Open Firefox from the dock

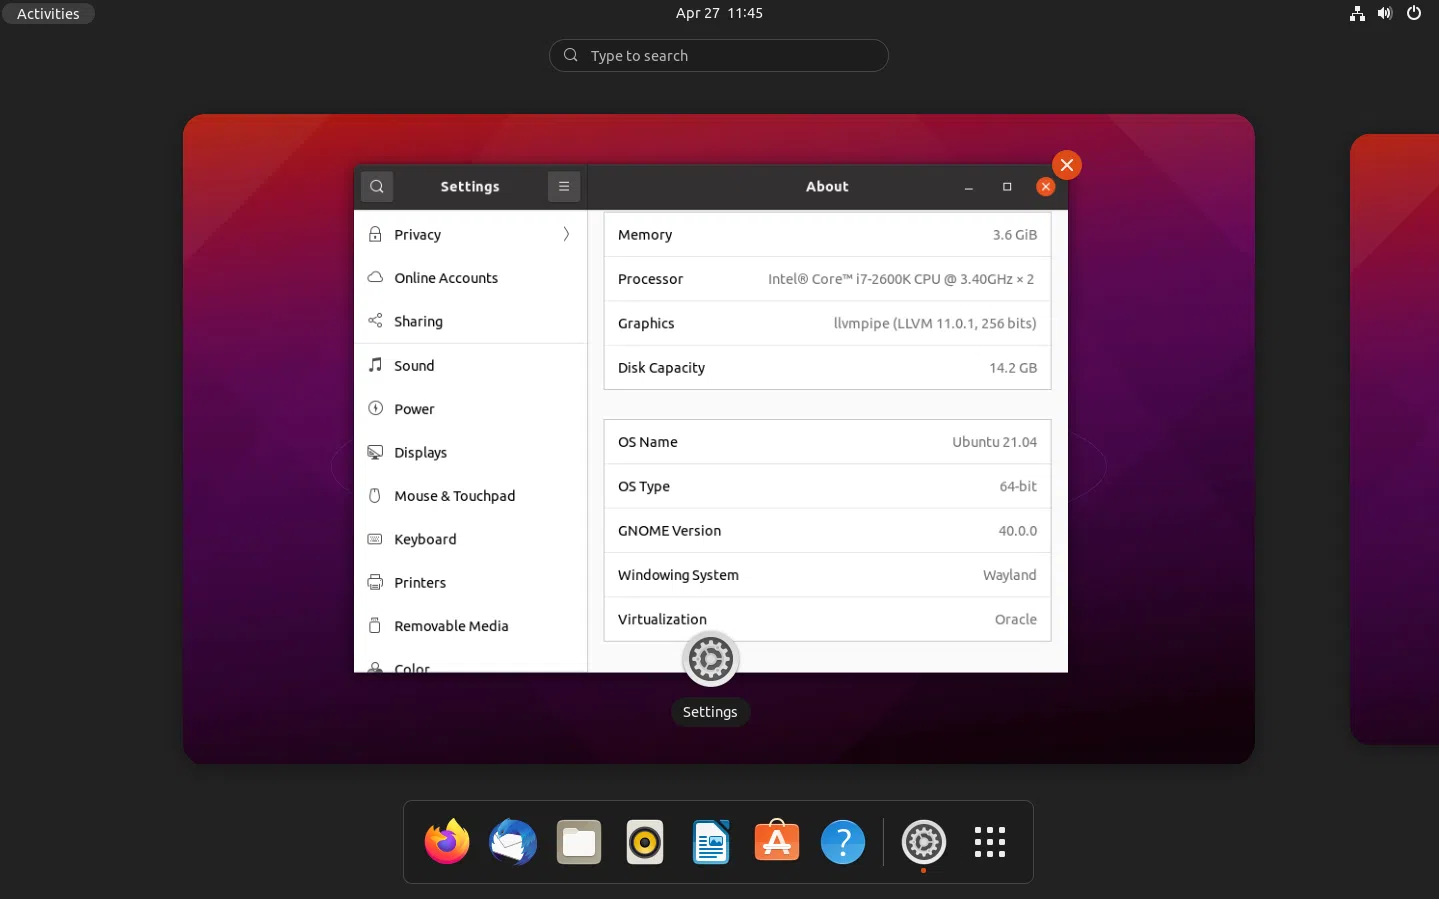click(x=446, y=842)
